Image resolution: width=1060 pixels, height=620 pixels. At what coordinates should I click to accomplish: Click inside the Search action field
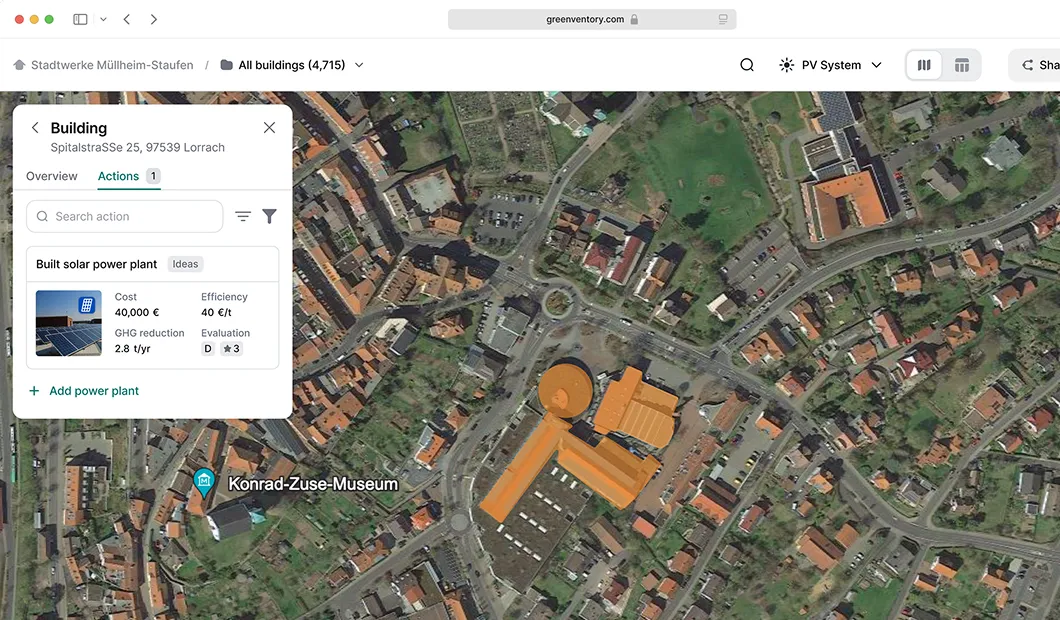[x=124, y=216]
